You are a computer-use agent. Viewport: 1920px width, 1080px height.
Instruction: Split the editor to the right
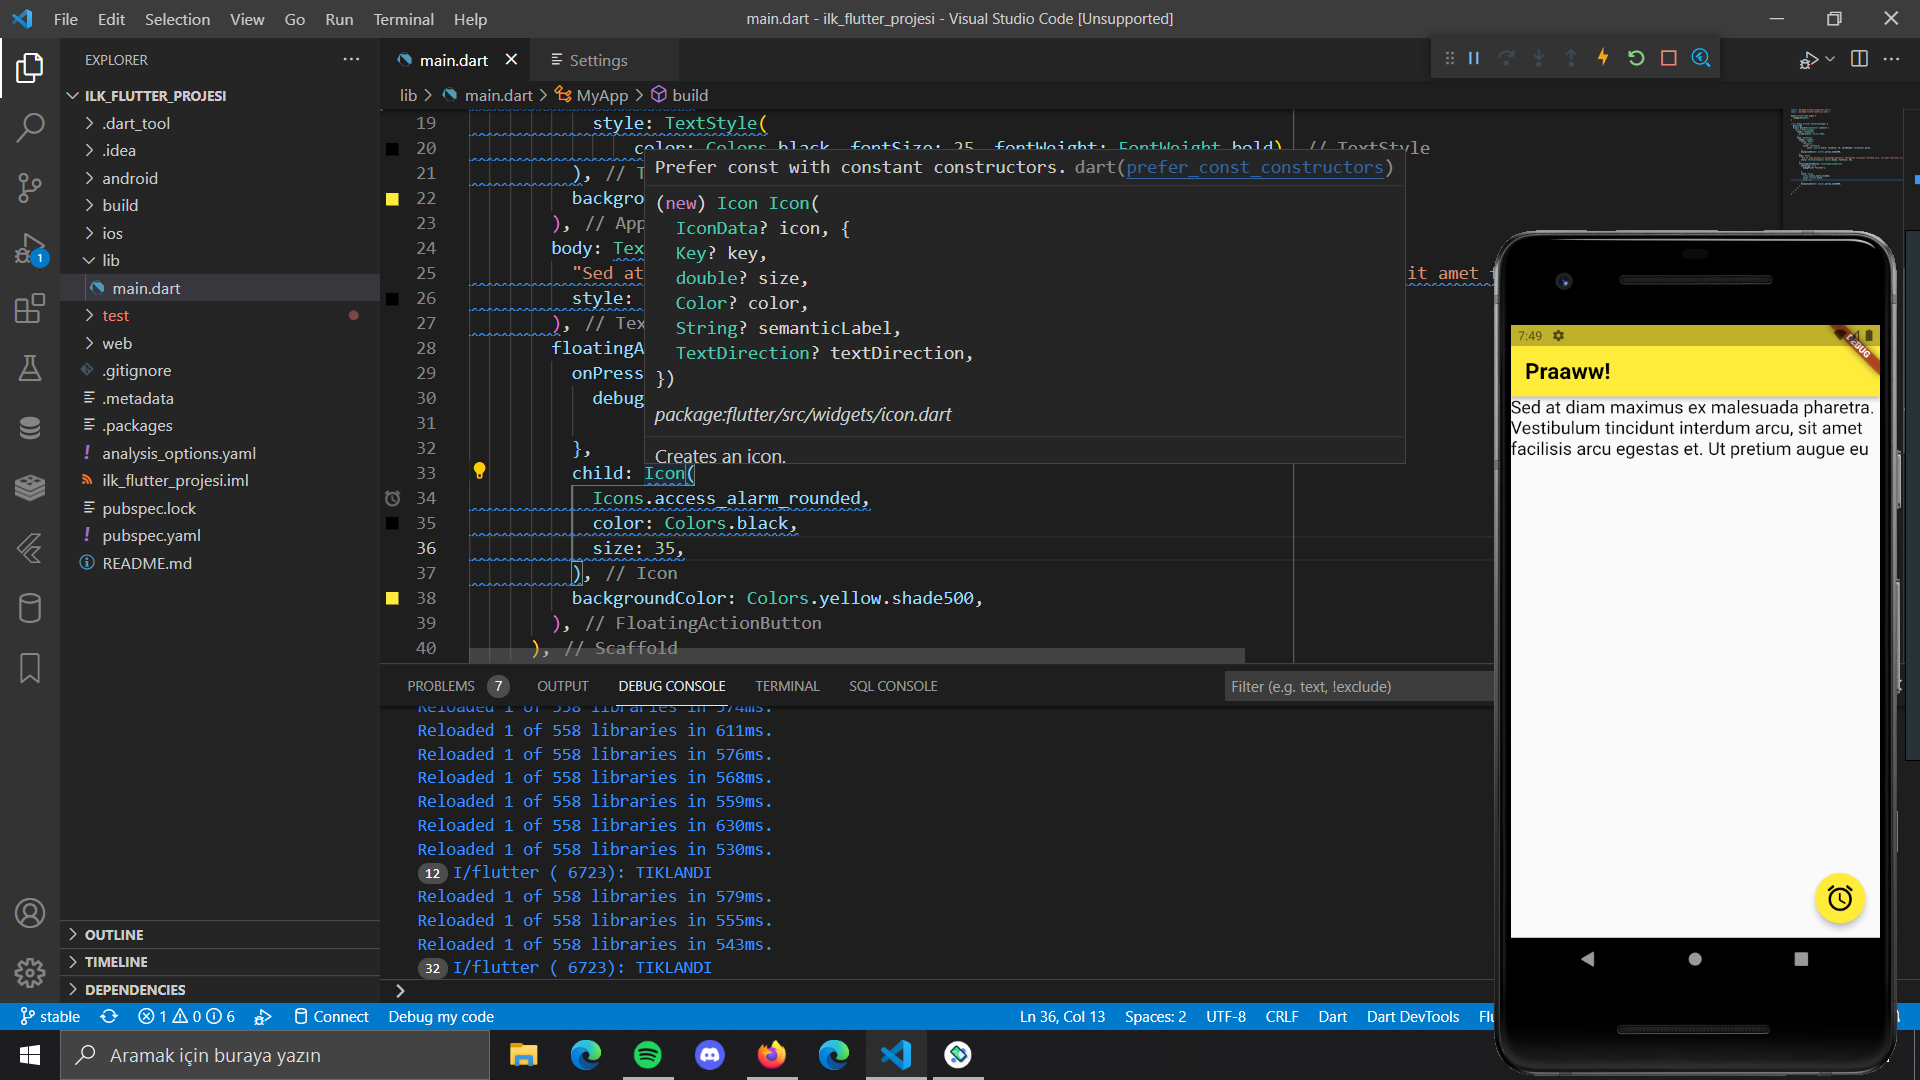(x=1859, y=59)
